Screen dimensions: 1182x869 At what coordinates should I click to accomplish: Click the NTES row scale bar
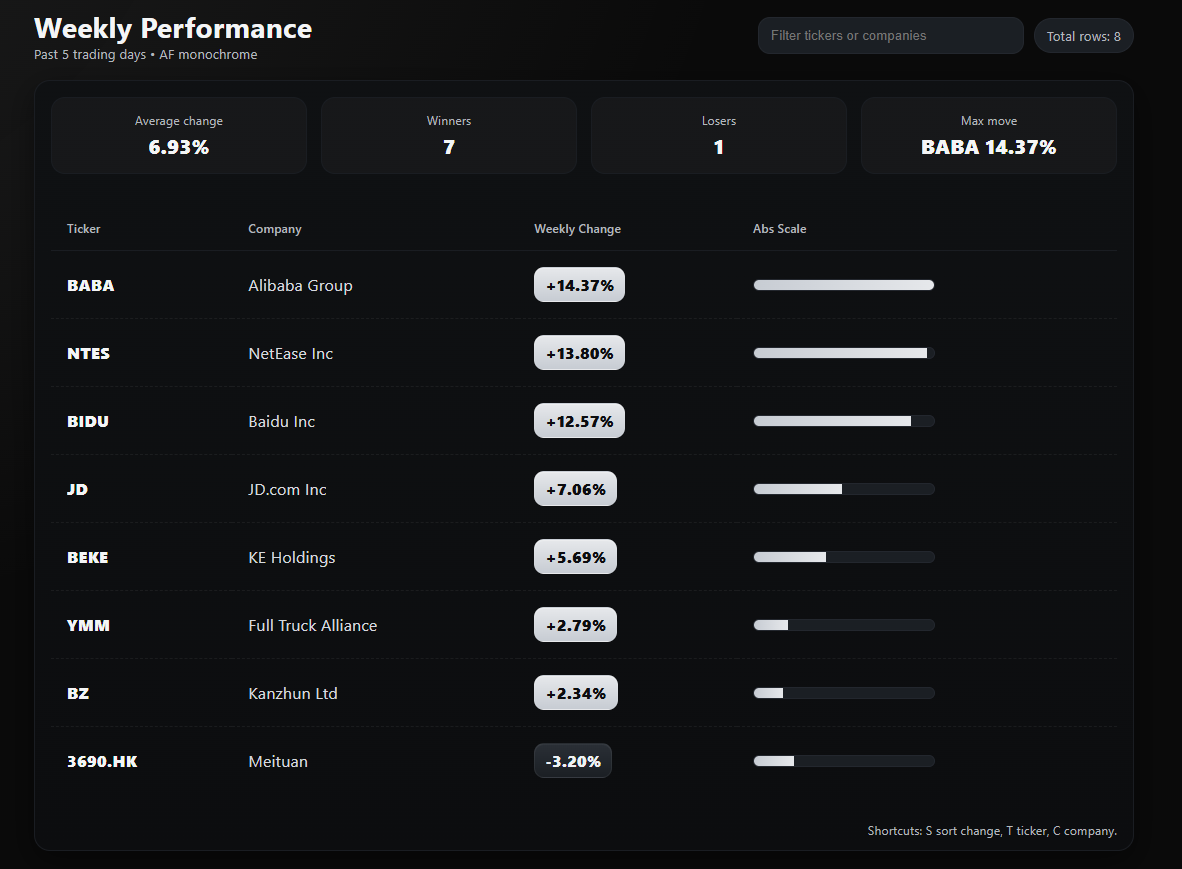pos(844,353)
